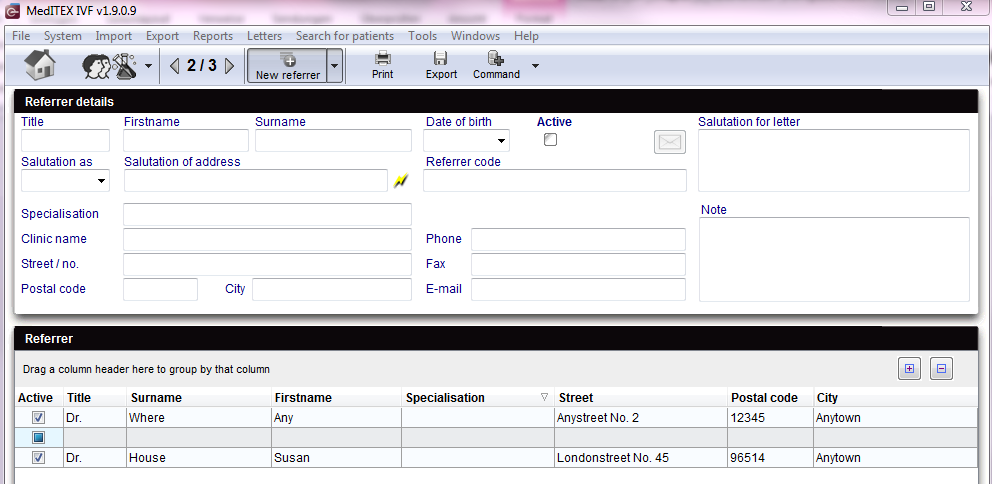The image size is (992, 484).
Task: Toggle the Active checkbox in Referrer details
Action: tap(550, 140)
